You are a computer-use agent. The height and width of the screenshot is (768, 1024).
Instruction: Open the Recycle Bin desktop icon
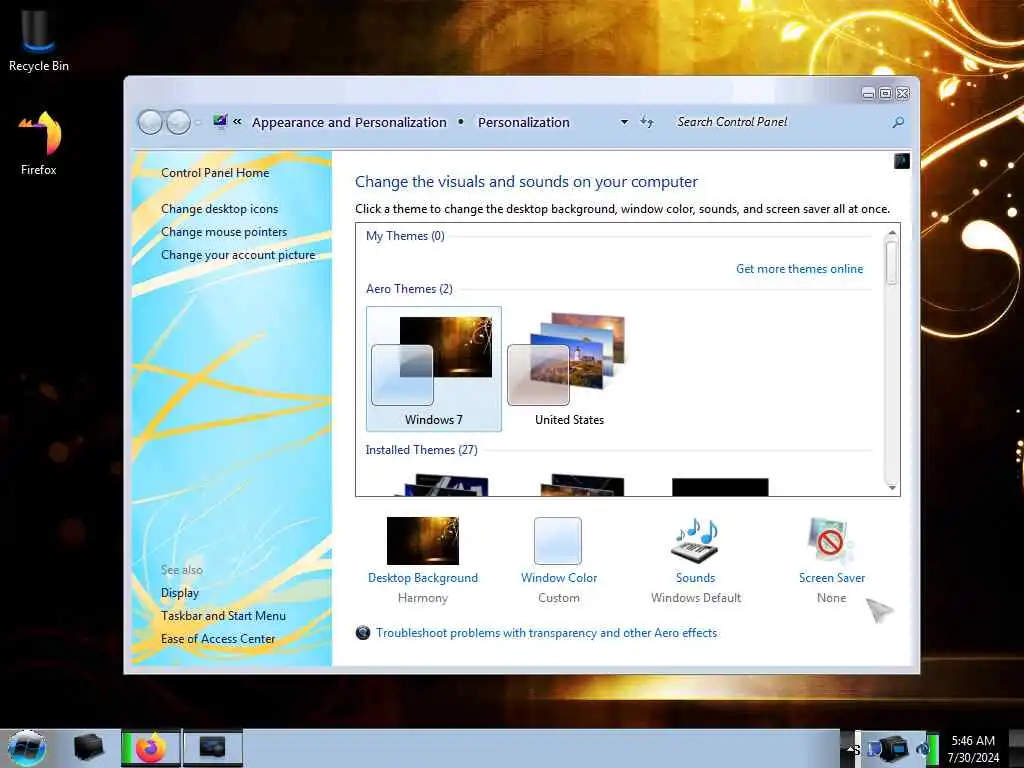pyautogui.click(x=38, y=40)
